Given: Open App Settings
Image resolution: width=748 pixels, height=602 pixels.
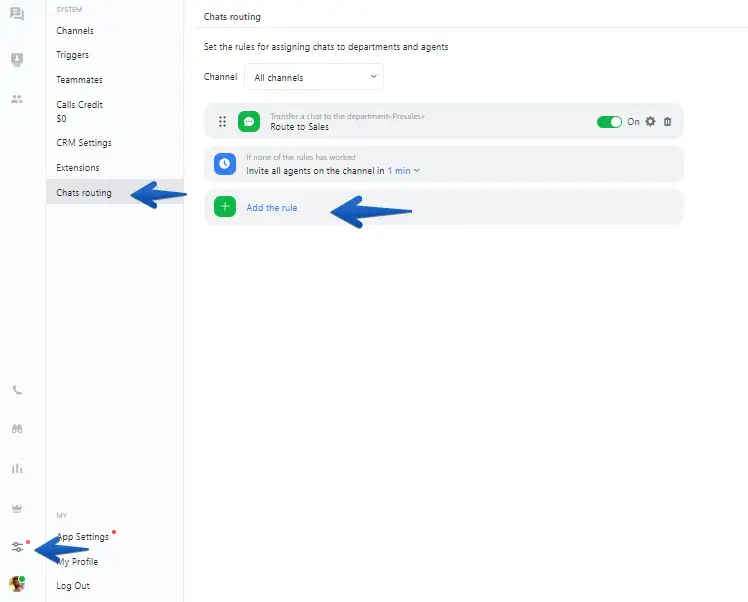Looking at the screenshot, I should click(x=83, y=537).
